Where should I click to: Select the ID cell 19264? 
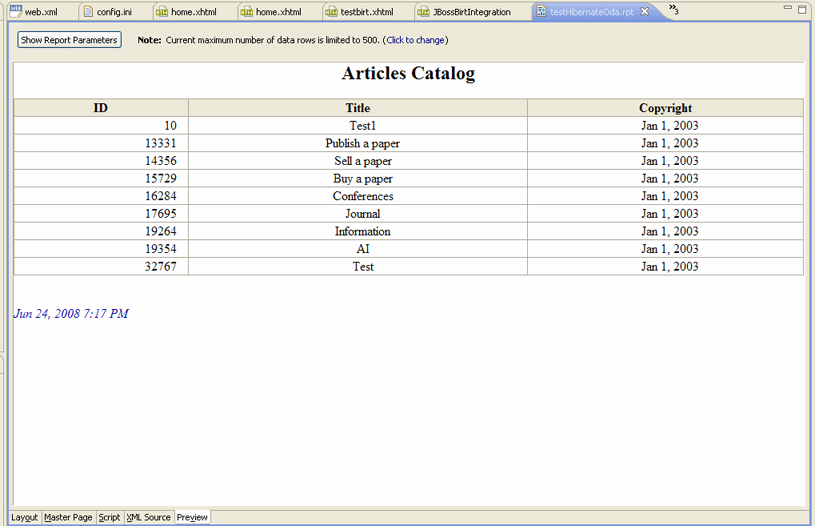101,231
